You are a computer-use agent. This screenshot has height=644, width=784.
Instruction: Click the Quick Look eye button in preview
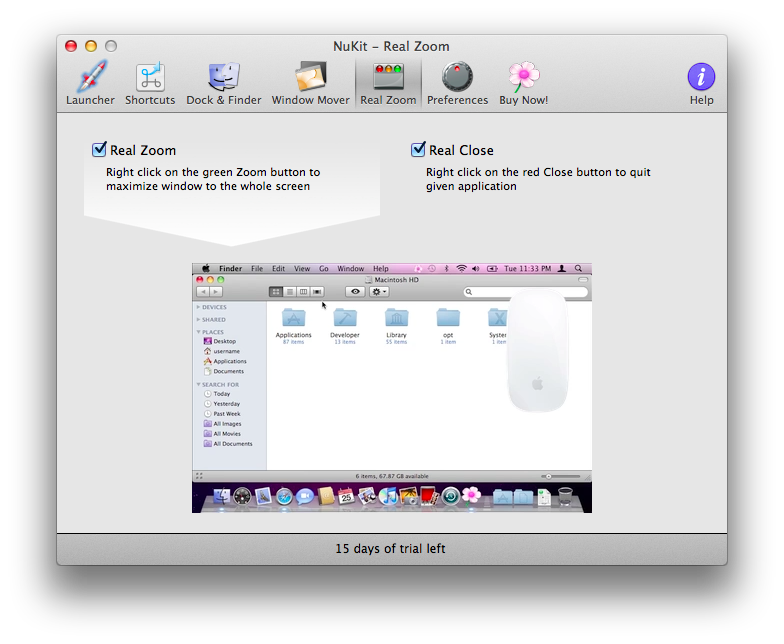[355, 292]
